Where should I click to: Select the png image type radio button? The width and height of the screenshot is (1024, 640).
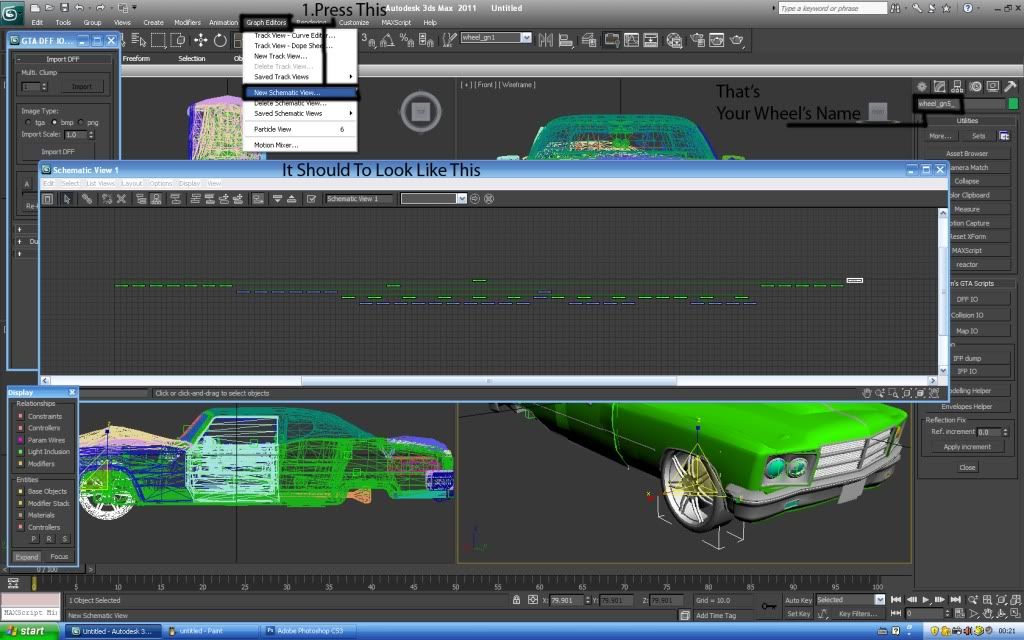coord(80,123)
